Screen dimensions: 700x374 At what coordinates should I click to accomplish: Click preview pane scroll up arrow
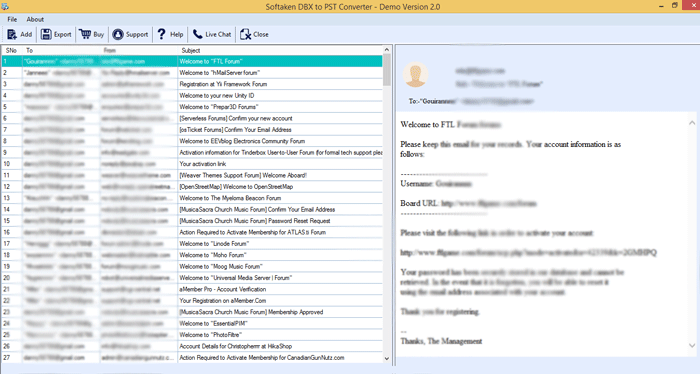[692, 123]
